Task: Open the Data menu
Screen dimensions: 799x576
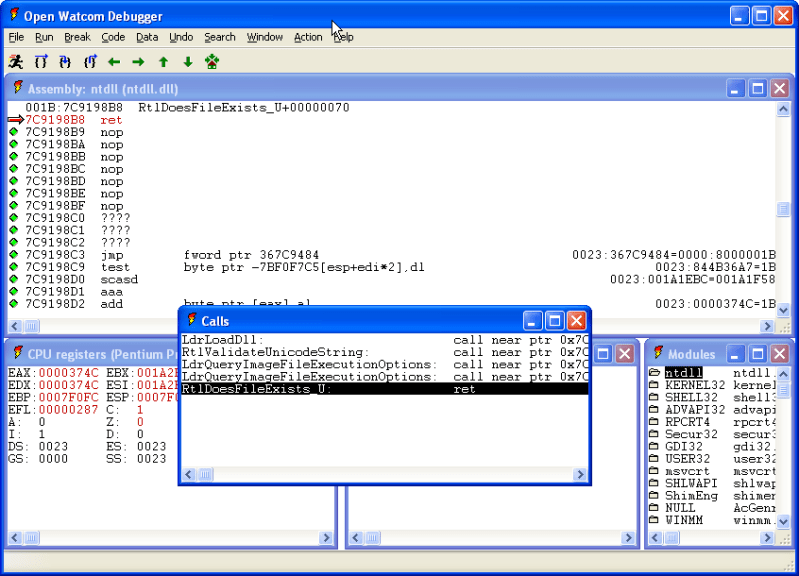Action: point(147,37)
